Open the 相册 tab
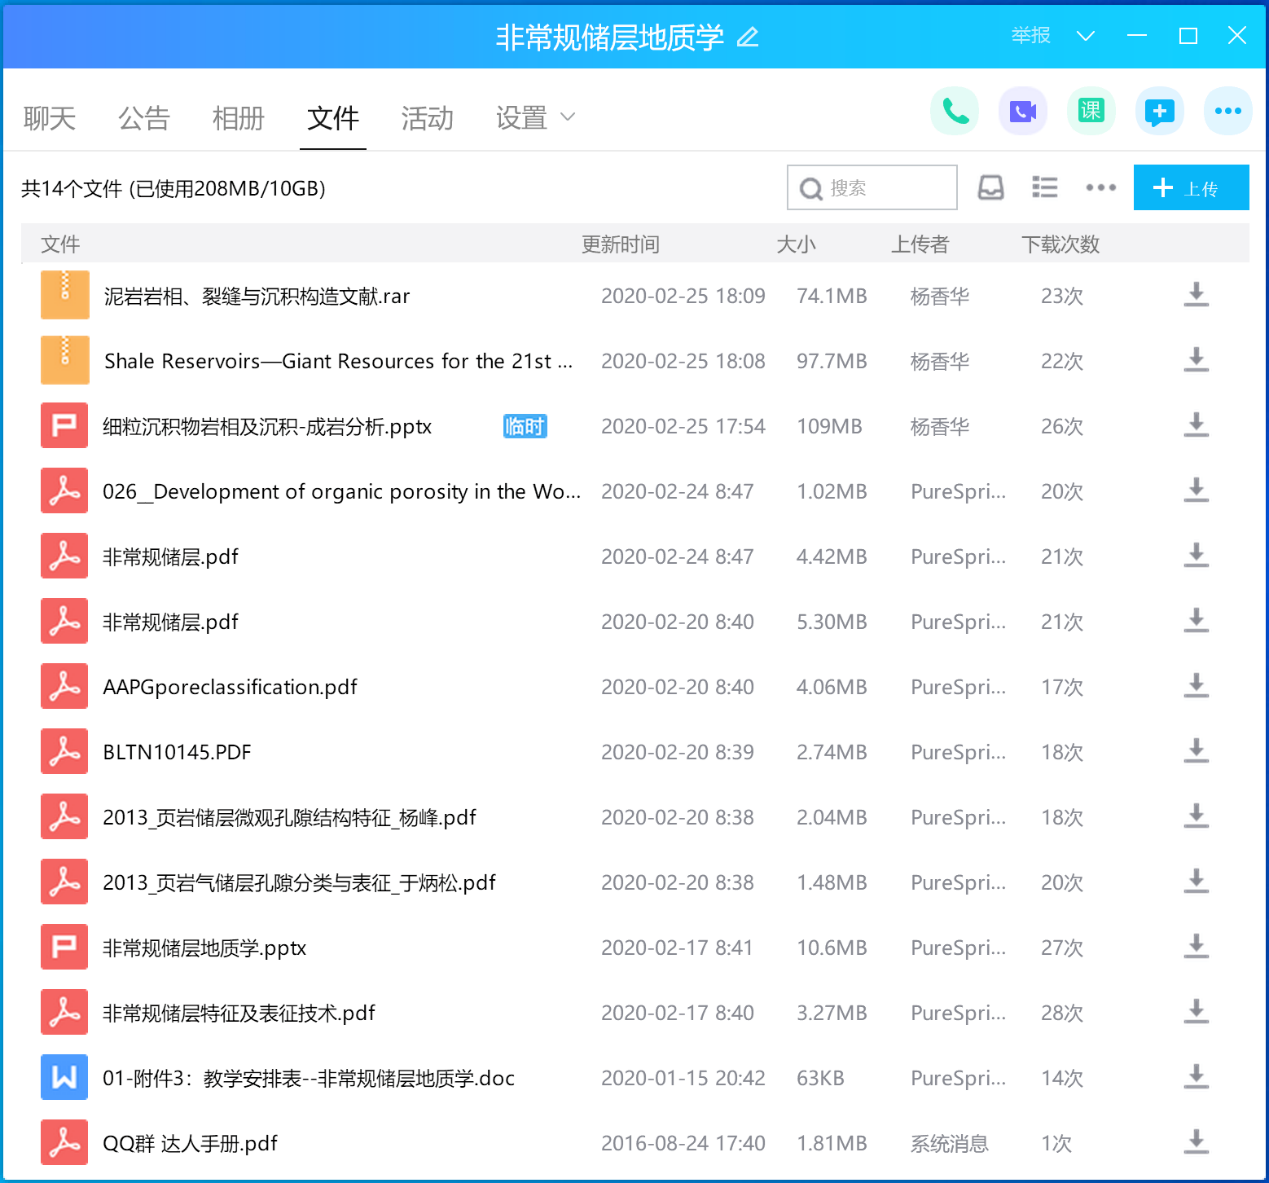Image resolution: width=1269 pixels, height=1183 pixels. tap(238, 118)
